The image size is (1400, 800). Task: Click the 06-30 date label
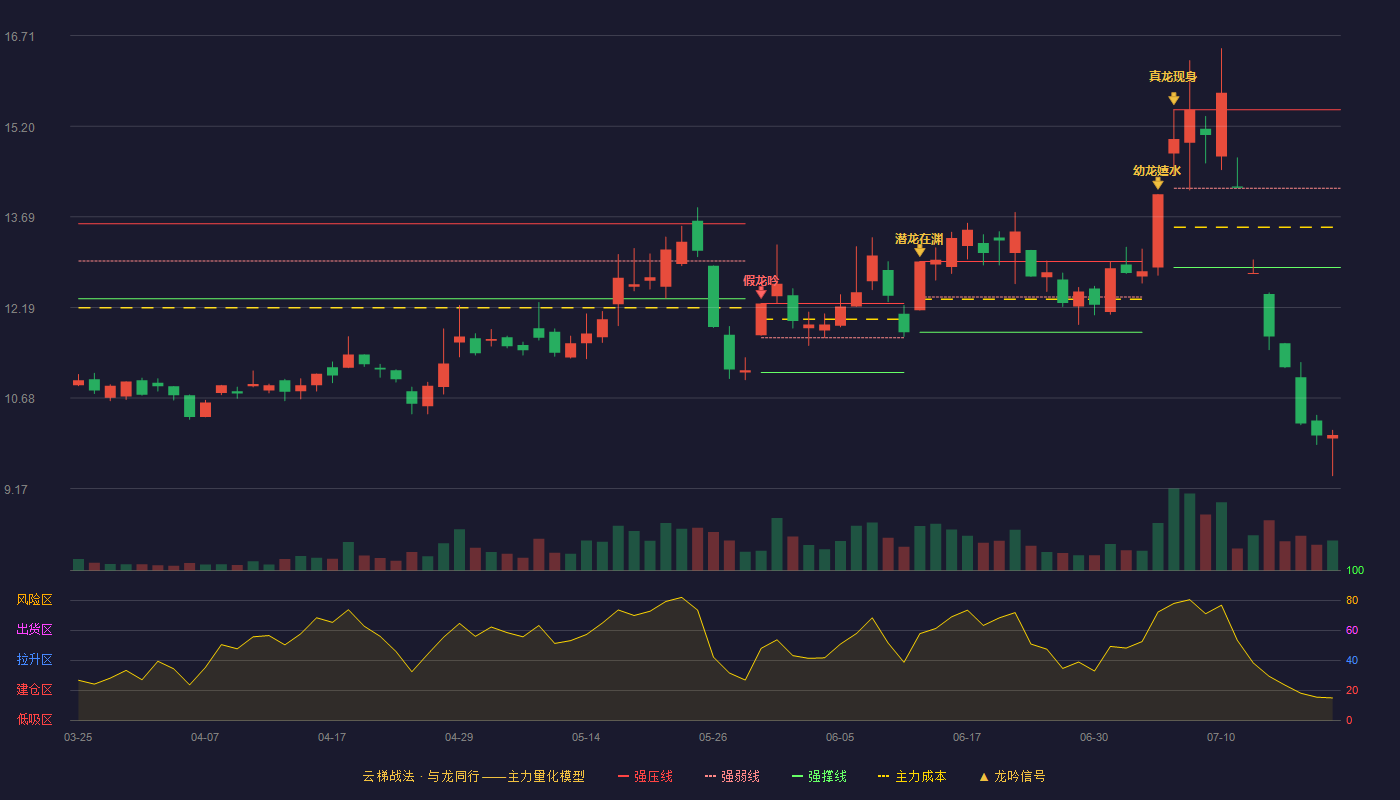click(x=1094, y=737)
